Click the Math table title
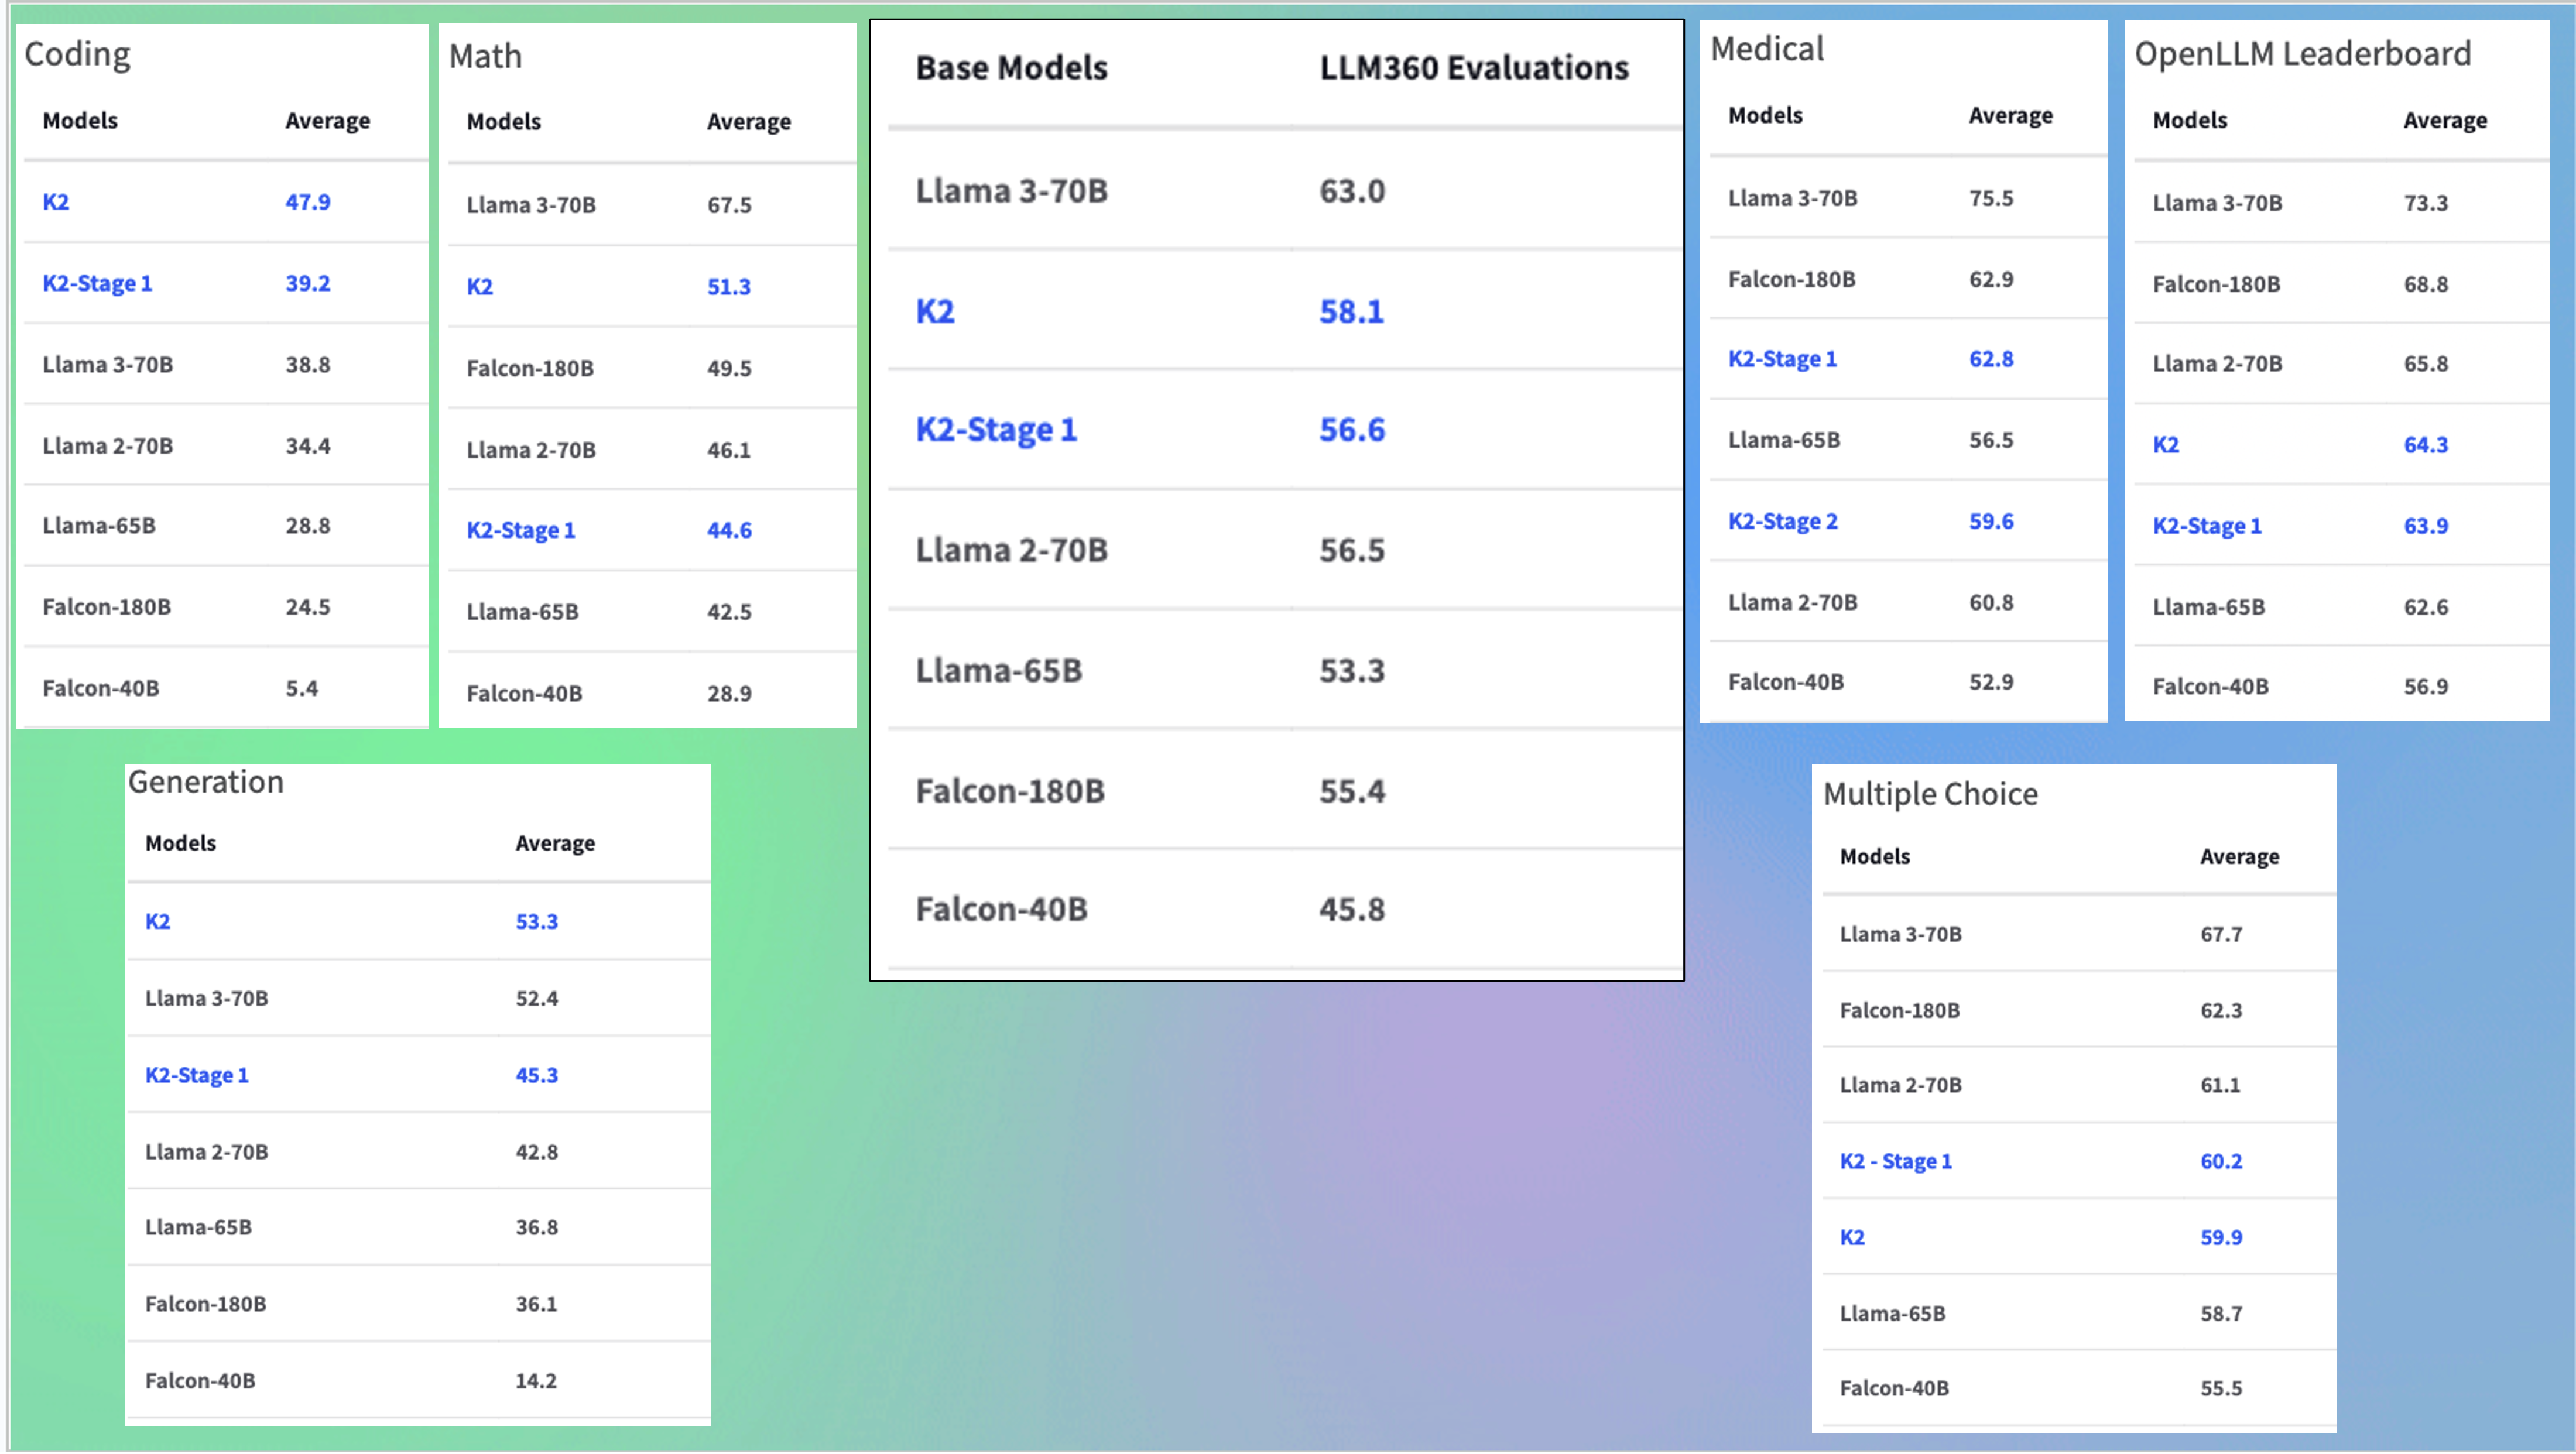Screen dimensions: 2576x1454 coord(485,56)
